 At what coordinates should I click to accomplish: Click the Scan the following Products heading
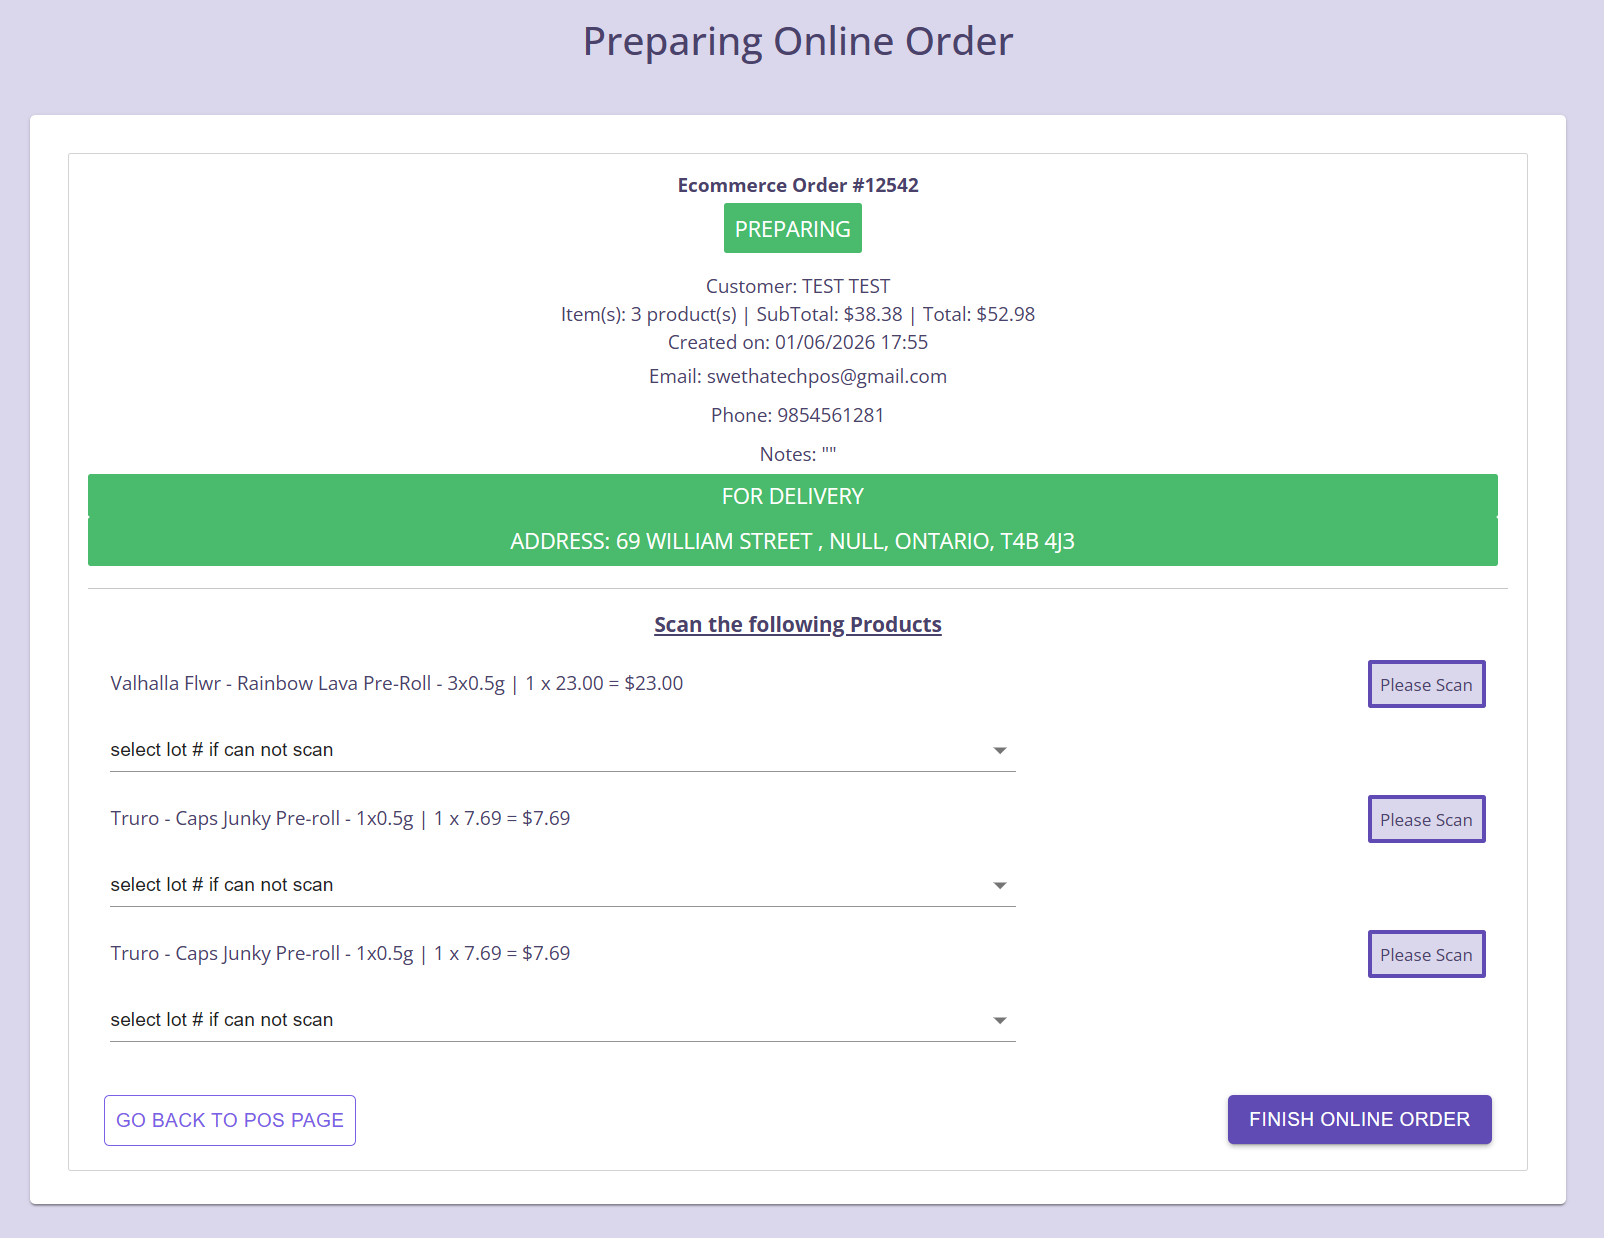[x=797, y=624]
